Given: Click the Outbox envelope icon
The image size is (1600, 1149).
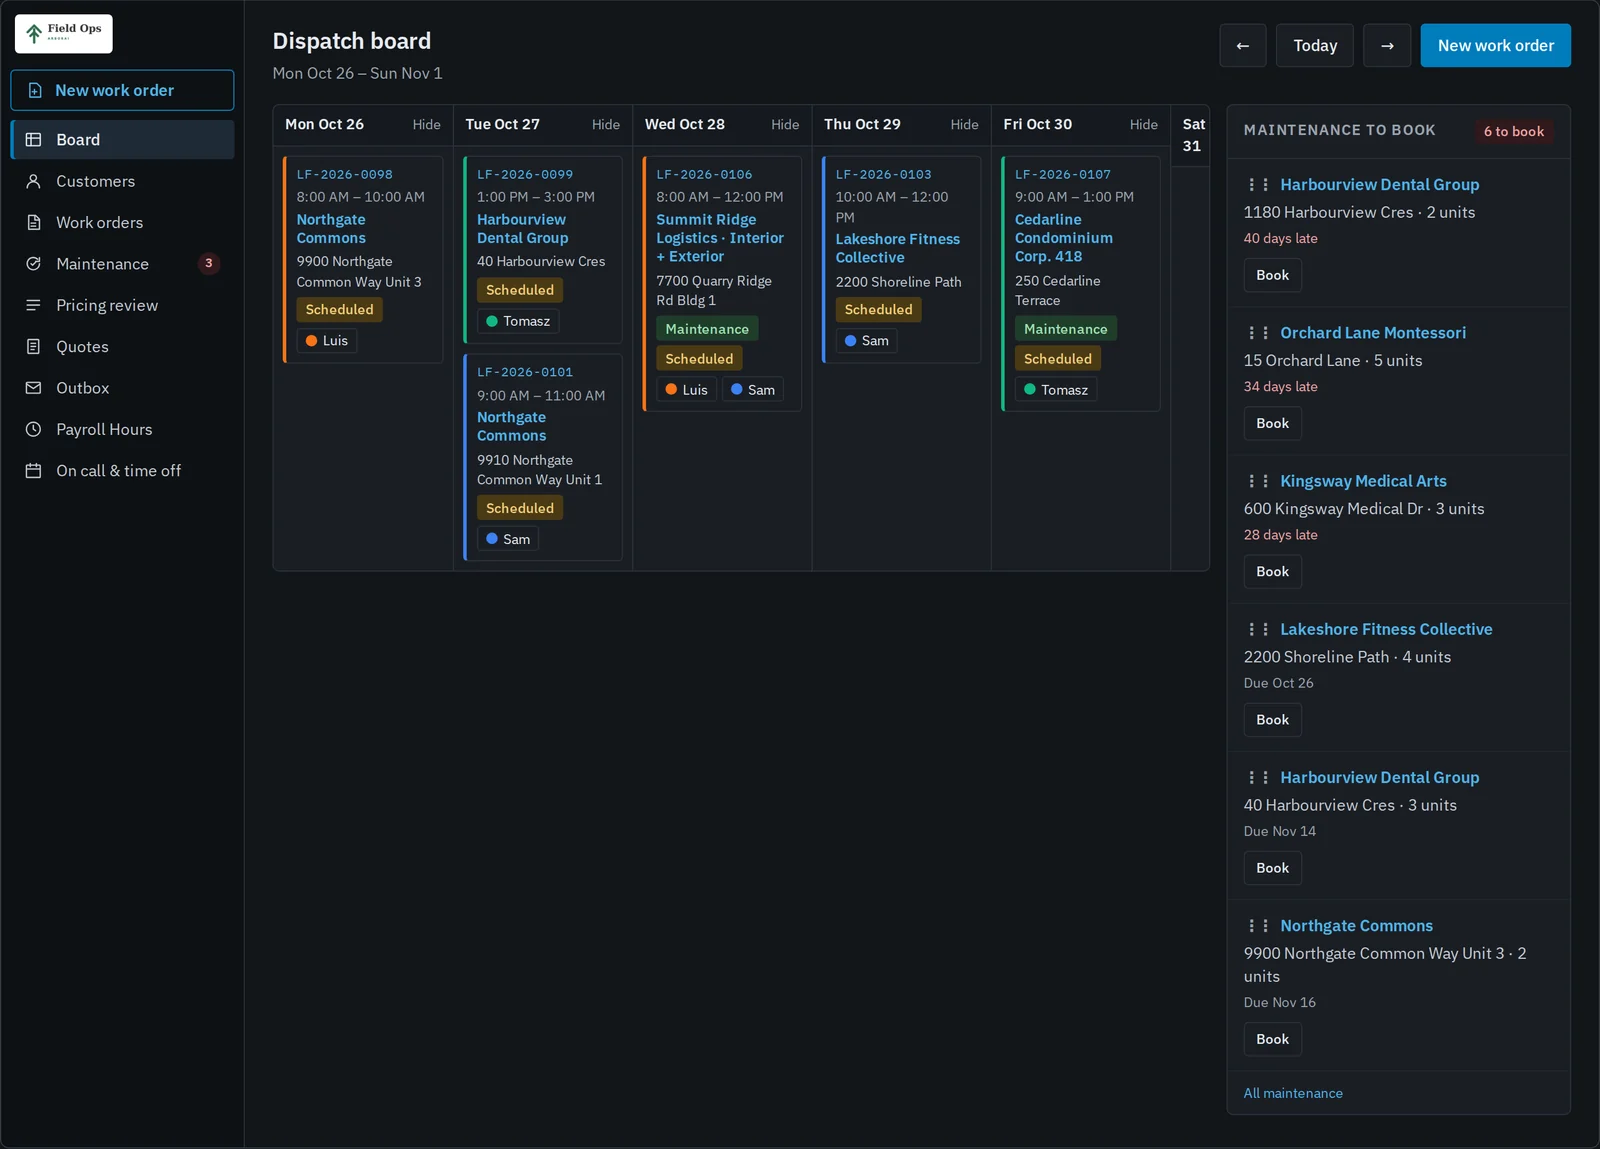Looking at the screenshot, I should point(33,388).
